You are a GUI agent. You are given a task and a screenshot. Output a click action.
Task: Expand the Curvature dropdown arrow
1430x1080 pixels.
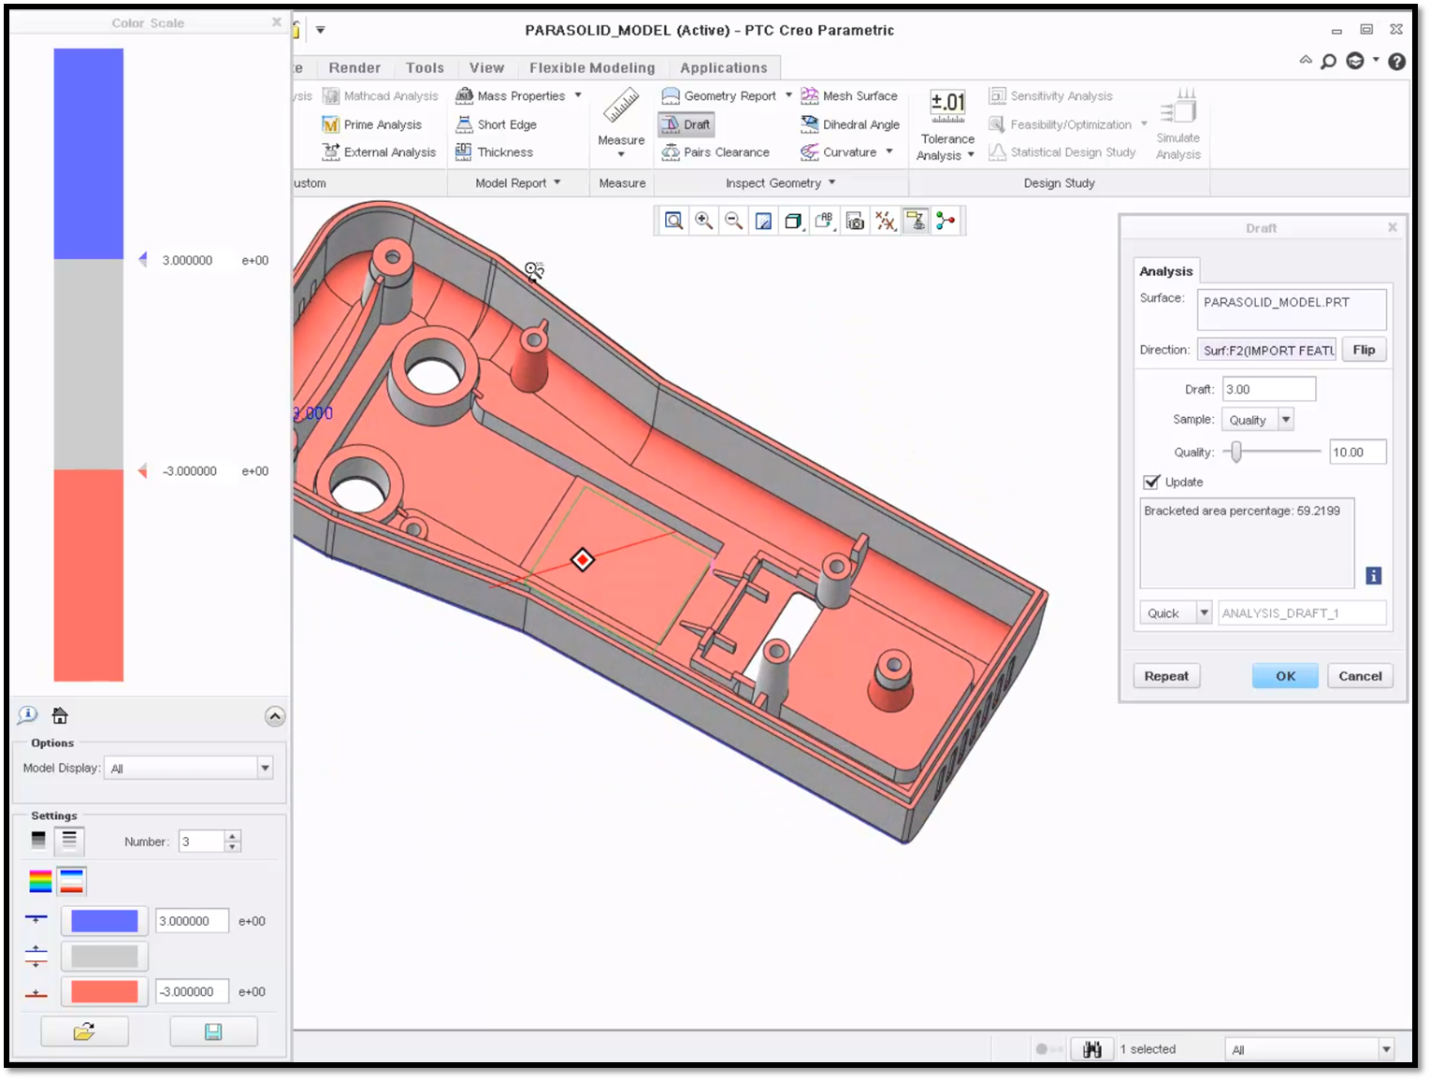pos(889,152)
